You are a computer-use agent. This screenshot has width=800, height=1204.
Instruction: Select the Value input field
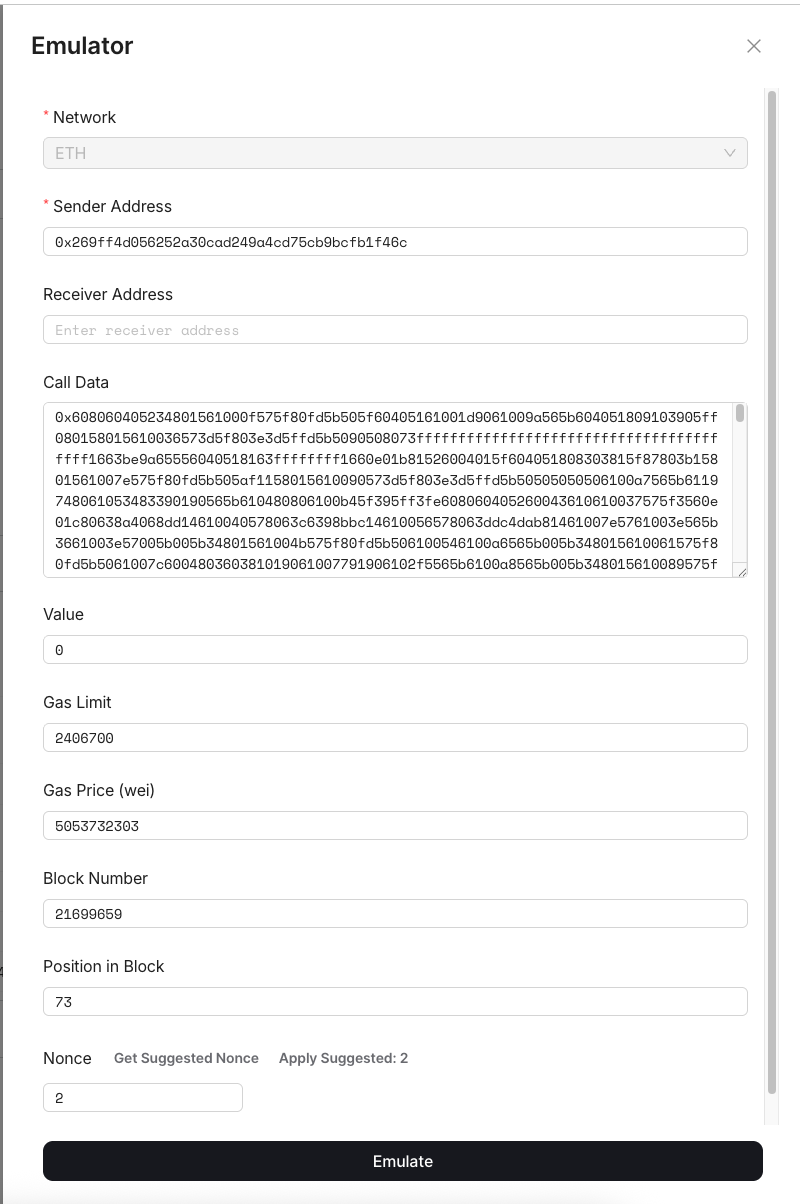(x=395, y=650)
